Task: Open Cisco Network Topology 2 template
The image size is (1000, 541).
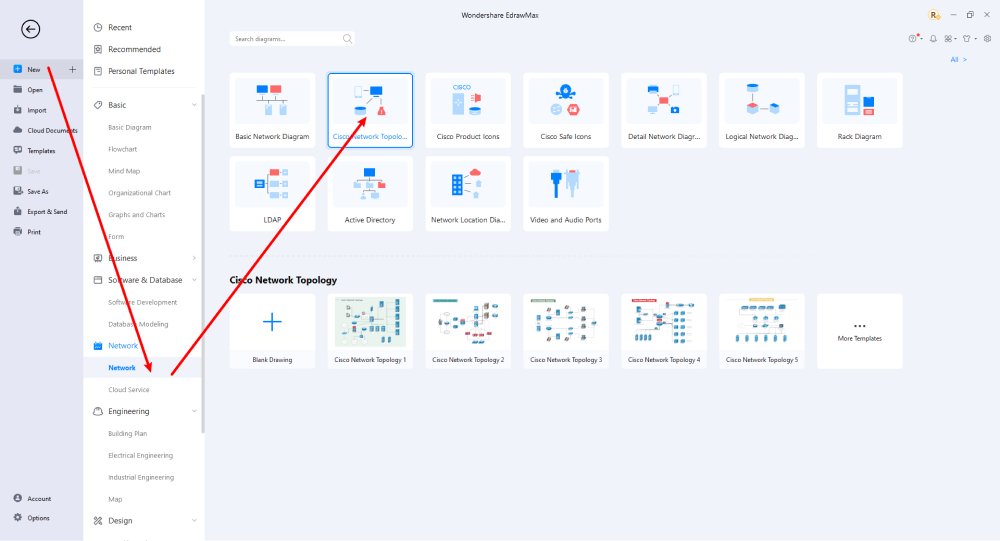Action: 468,331
